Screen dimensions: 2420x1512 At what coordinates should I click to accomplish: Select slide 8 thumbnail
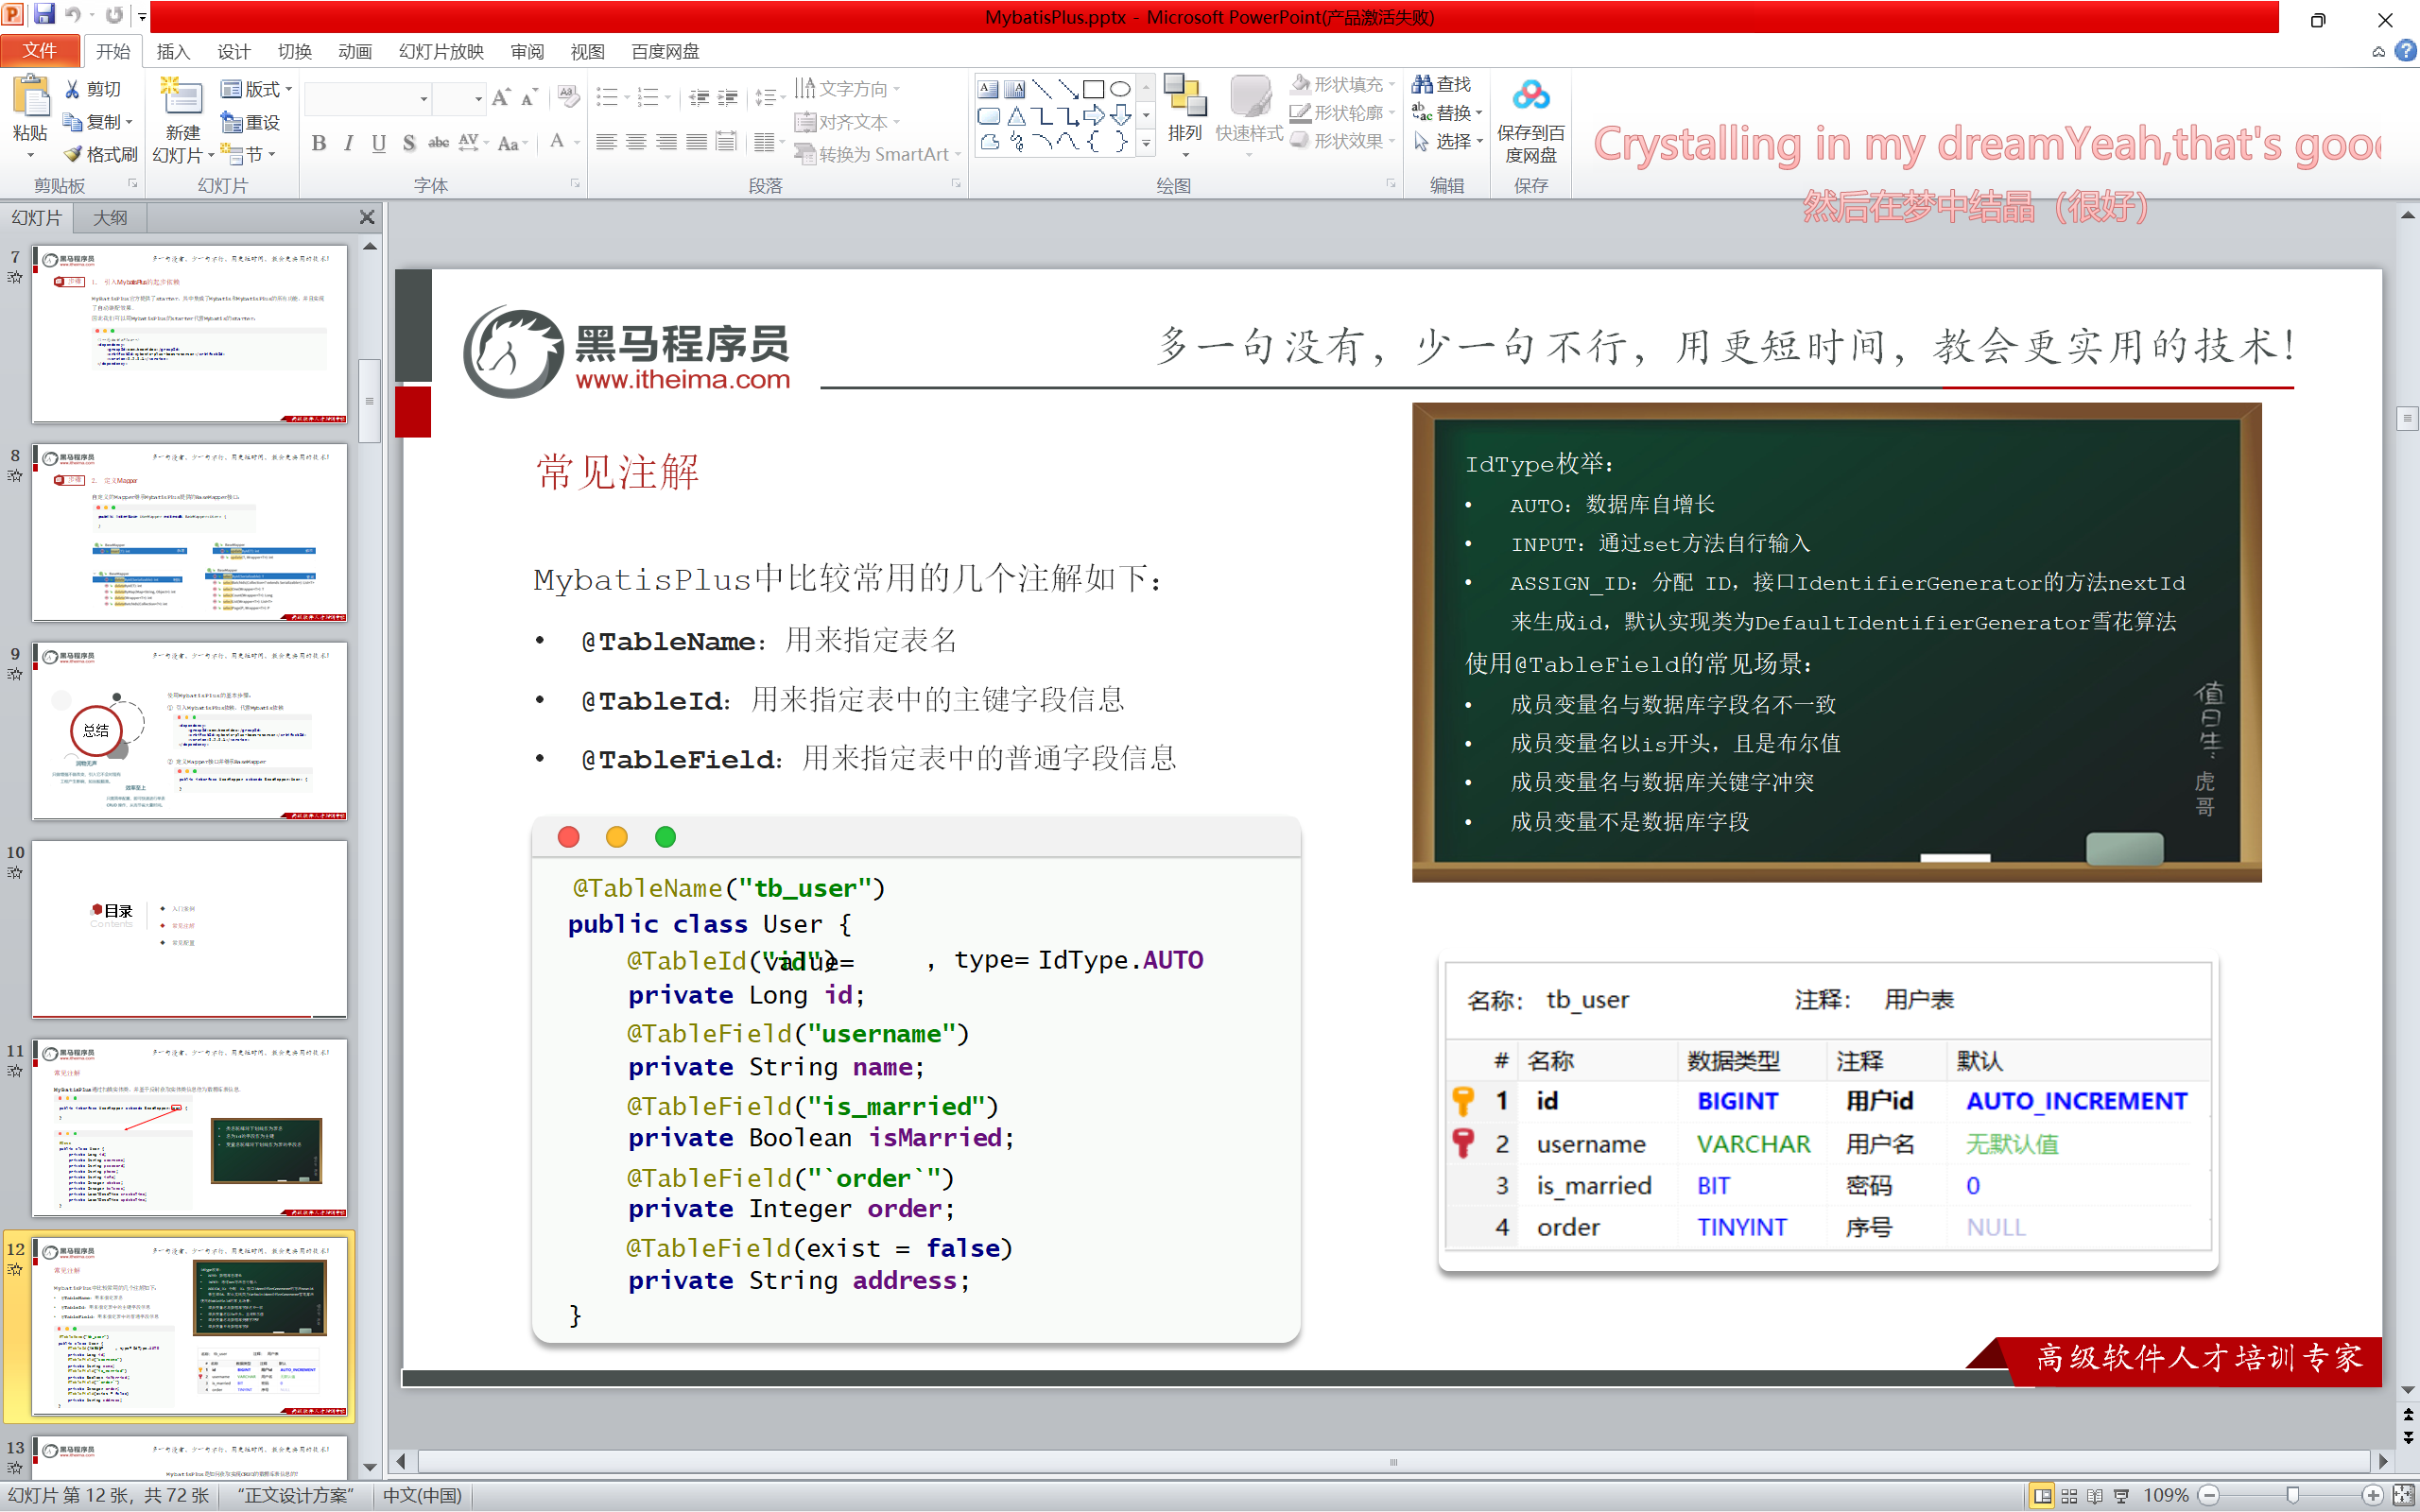(x=189, y=532)
